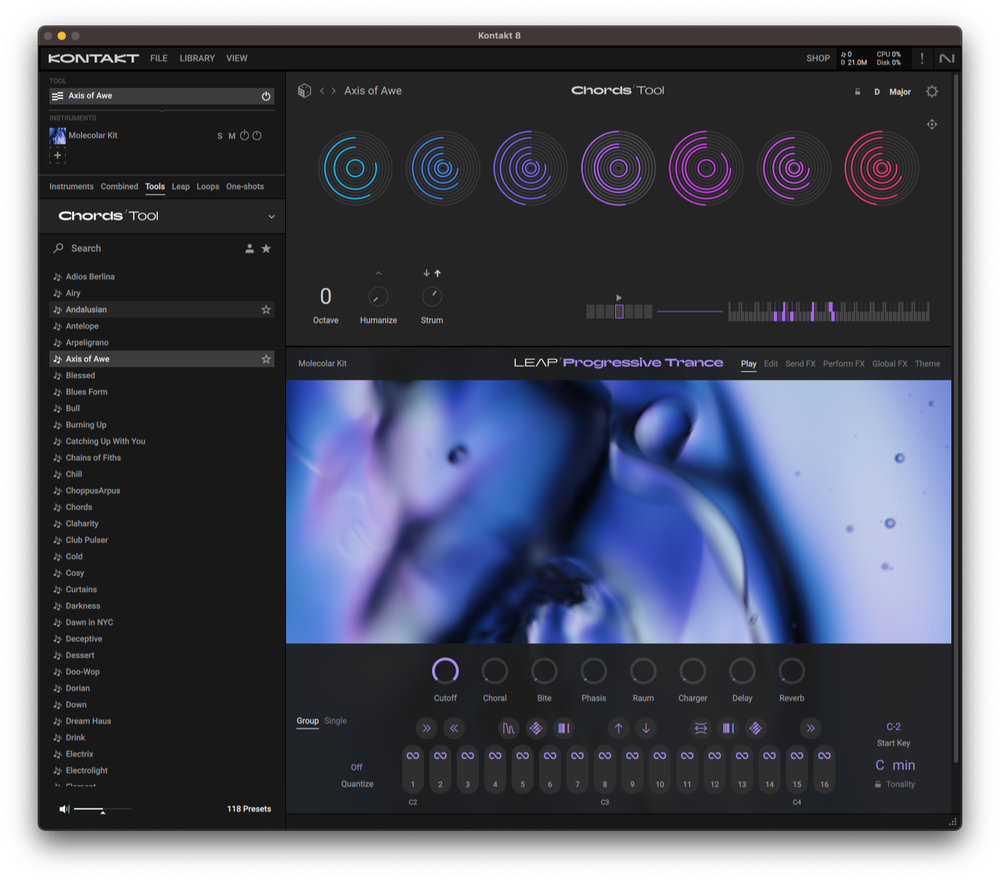Click the crosshair target icon below the gear
The height and width of the screenshot is (881, 1000).
click(932, 124)
